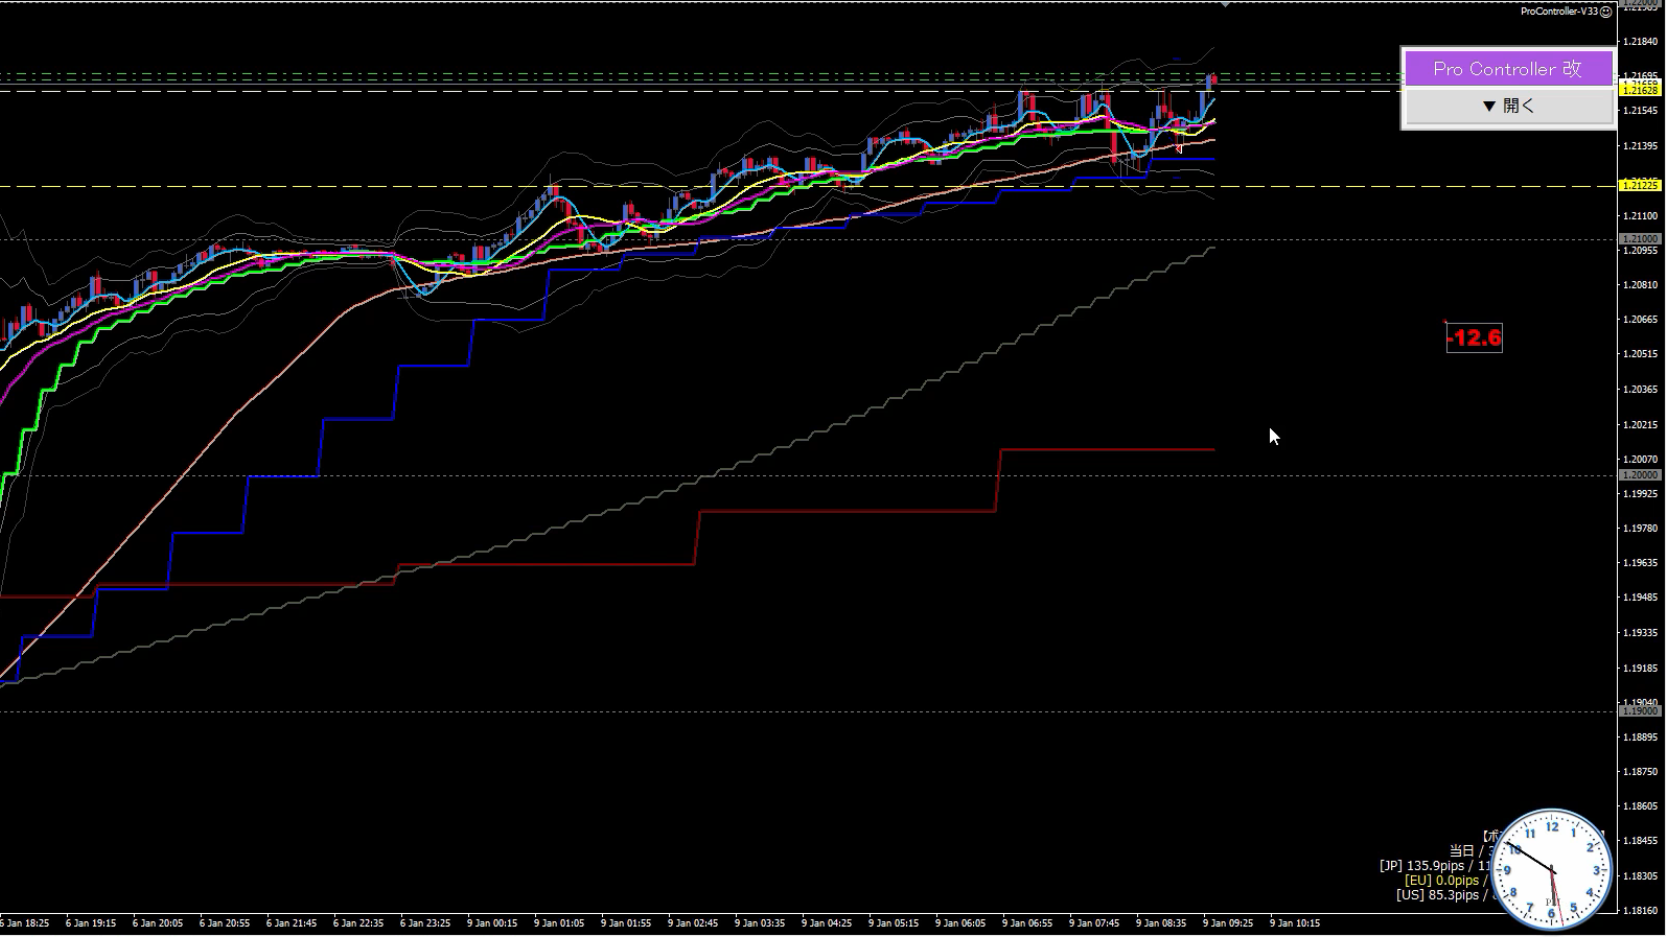Click the gray 1.20000 level label
This screenshot has height=937, width=1666.
tap(1640, 475)
